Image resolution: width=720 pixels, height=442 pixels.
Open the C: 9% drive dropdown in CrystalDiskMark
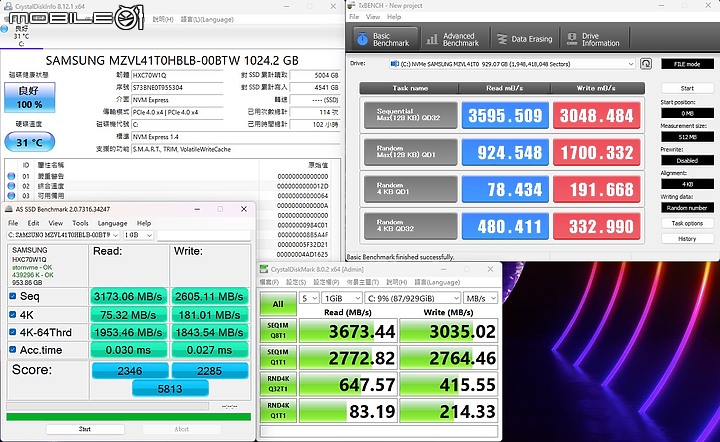pyautogui.click(x=413, y=298)
